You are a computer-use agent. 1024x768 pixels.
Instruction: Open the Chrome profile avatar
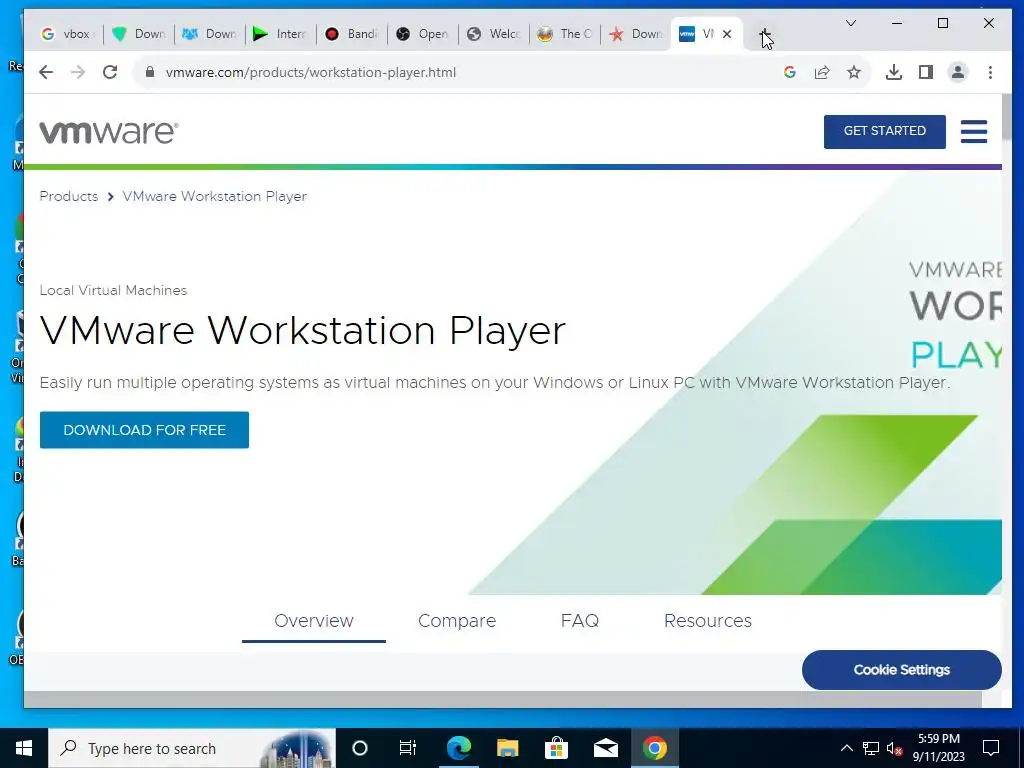(957, 72)
